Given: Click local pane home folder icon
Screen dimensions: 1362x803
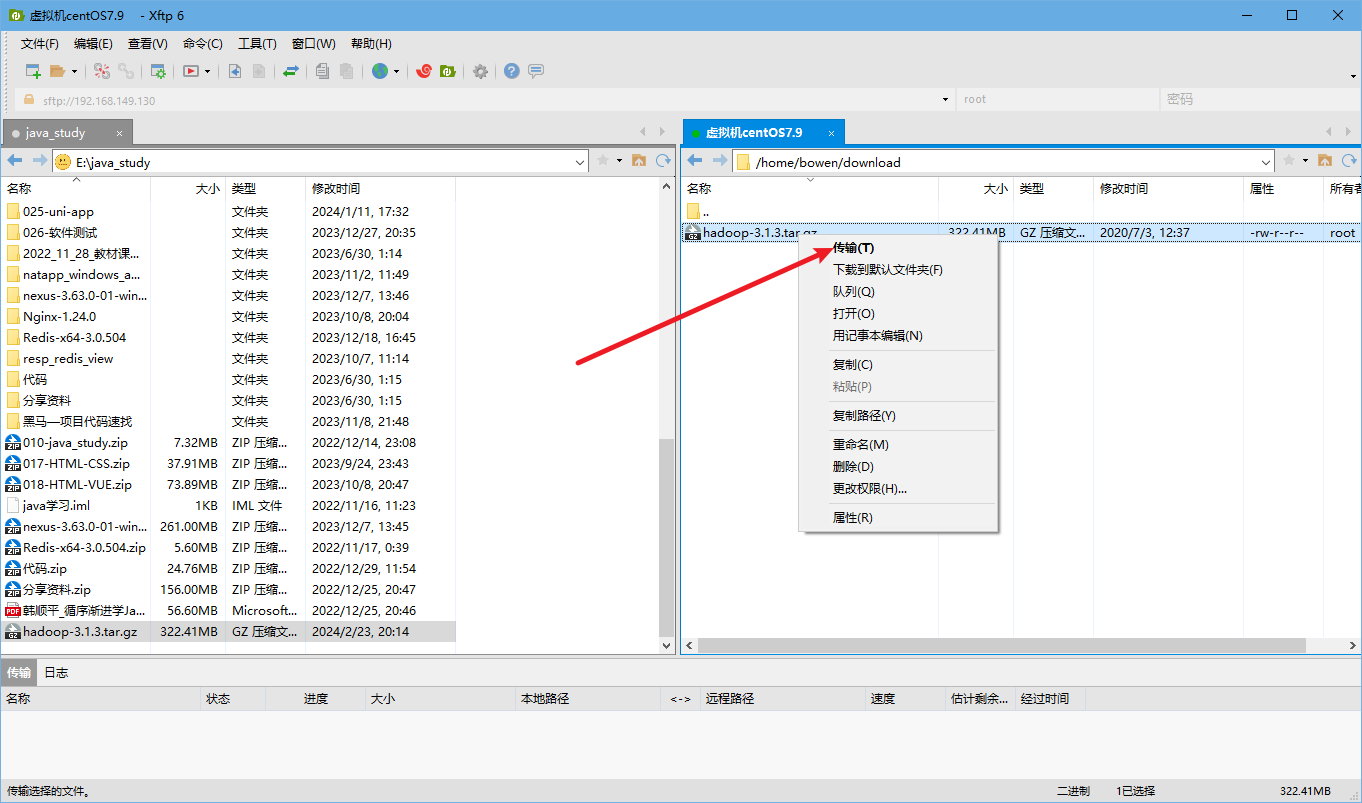Looking at the screenshot, I should click(638, 161).
